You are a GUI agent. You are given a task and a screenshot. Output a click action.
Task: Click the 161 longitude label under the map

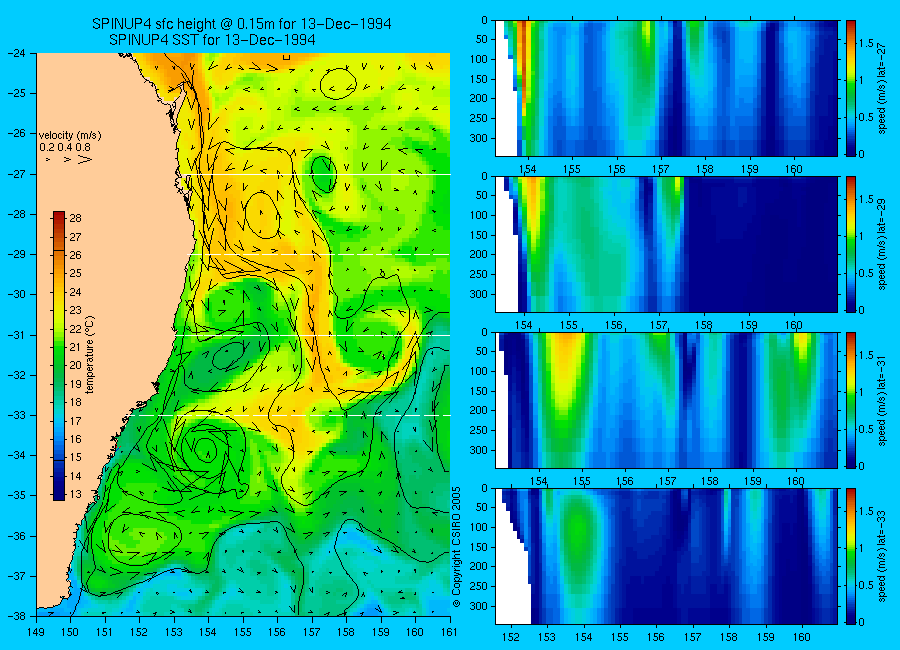[x=449, y=632]
